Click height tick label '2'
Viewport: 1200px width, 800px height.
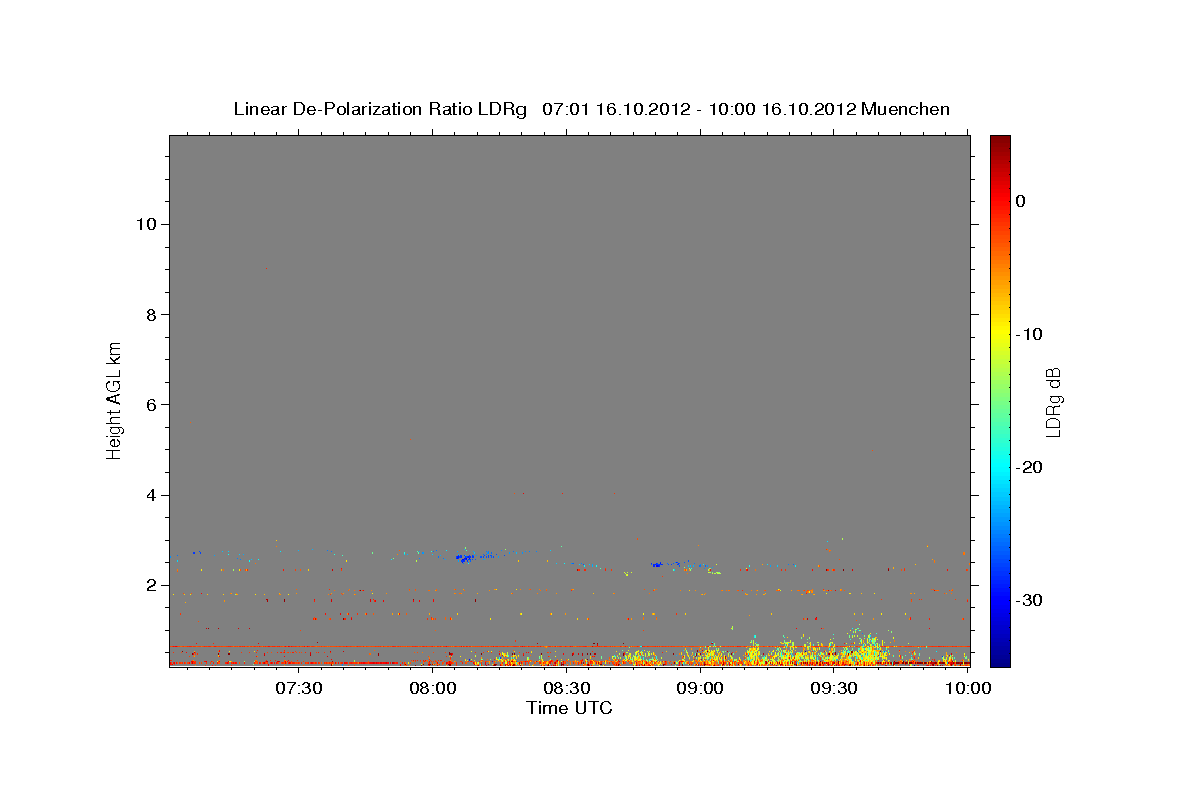(151, 585)
